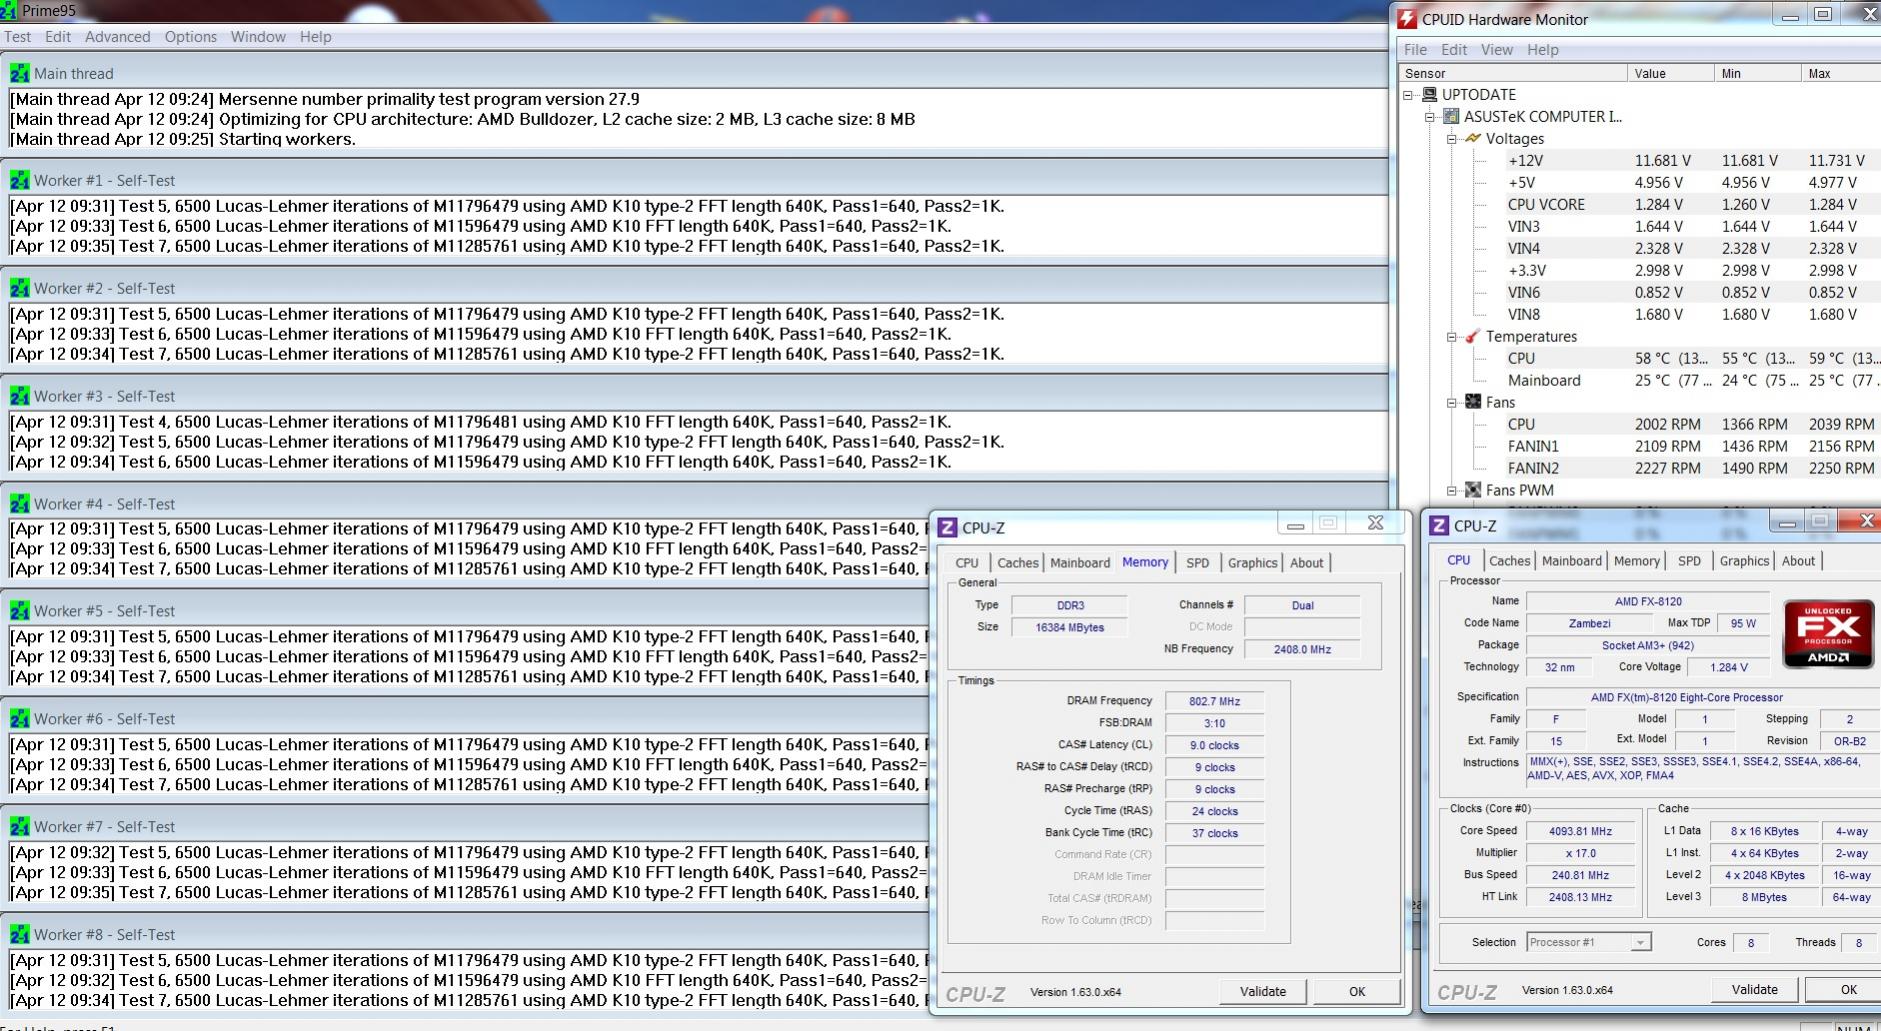This screenshot has width=1881, height=1031.
Task: Click the CPU-Z processor window title icon
Action: [x=1439, y=526]
